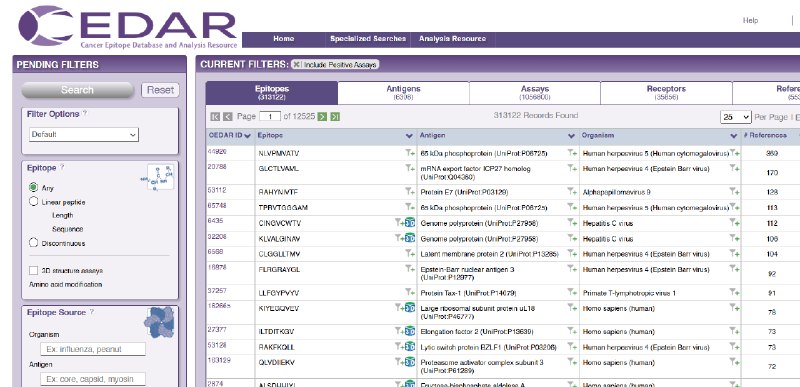The height and width of the screenshot is (387, 800).
Task: Click the # References column header
Action: (x=765, y=136)
